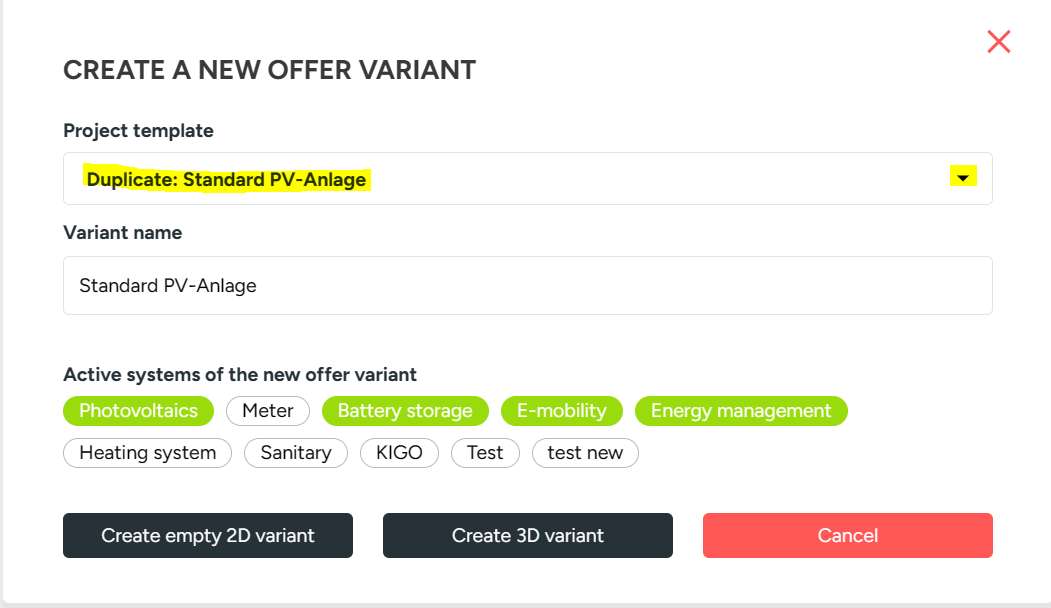Image resolution: width=1051 pixels, height=608 pixels.
Task: Click the 'Variant name' field label
Action: (x=122, y=233)
